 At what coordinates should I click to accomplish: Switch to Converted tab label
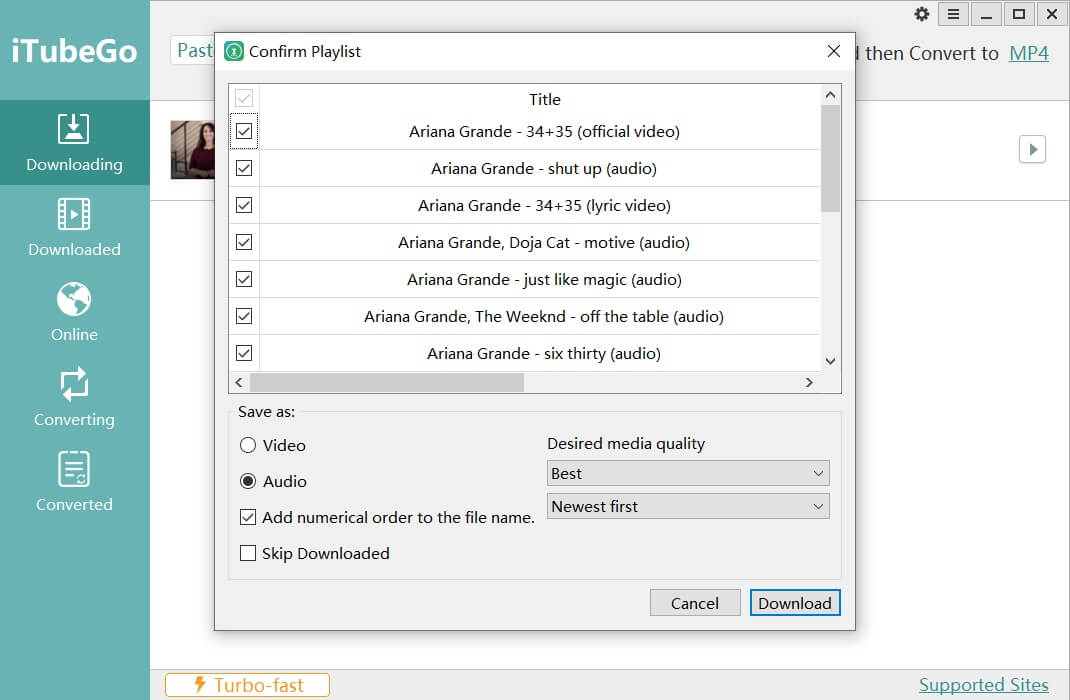click(x=74, y=504)
